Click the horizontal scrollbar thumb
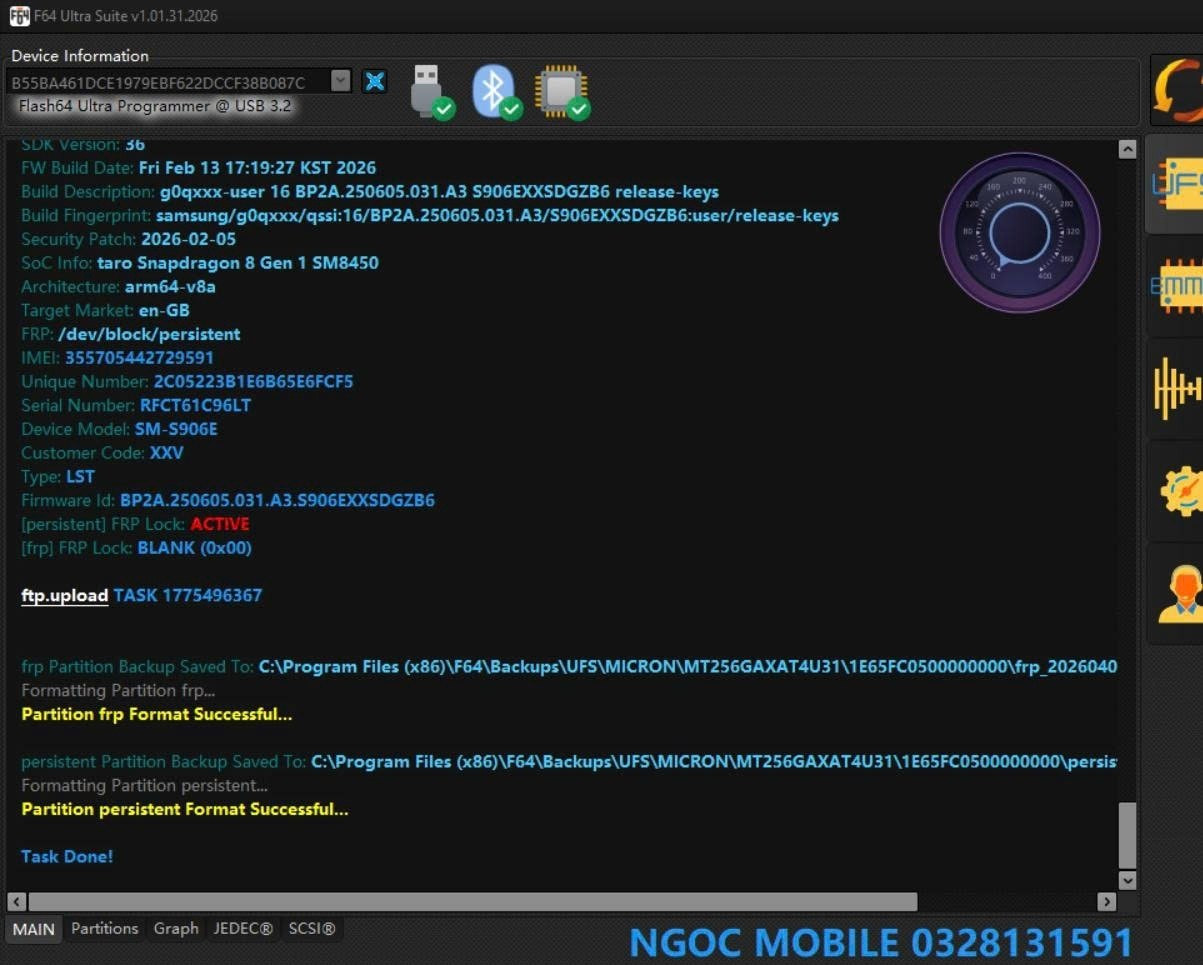1203x965 pixels. [x=472, y=902]
